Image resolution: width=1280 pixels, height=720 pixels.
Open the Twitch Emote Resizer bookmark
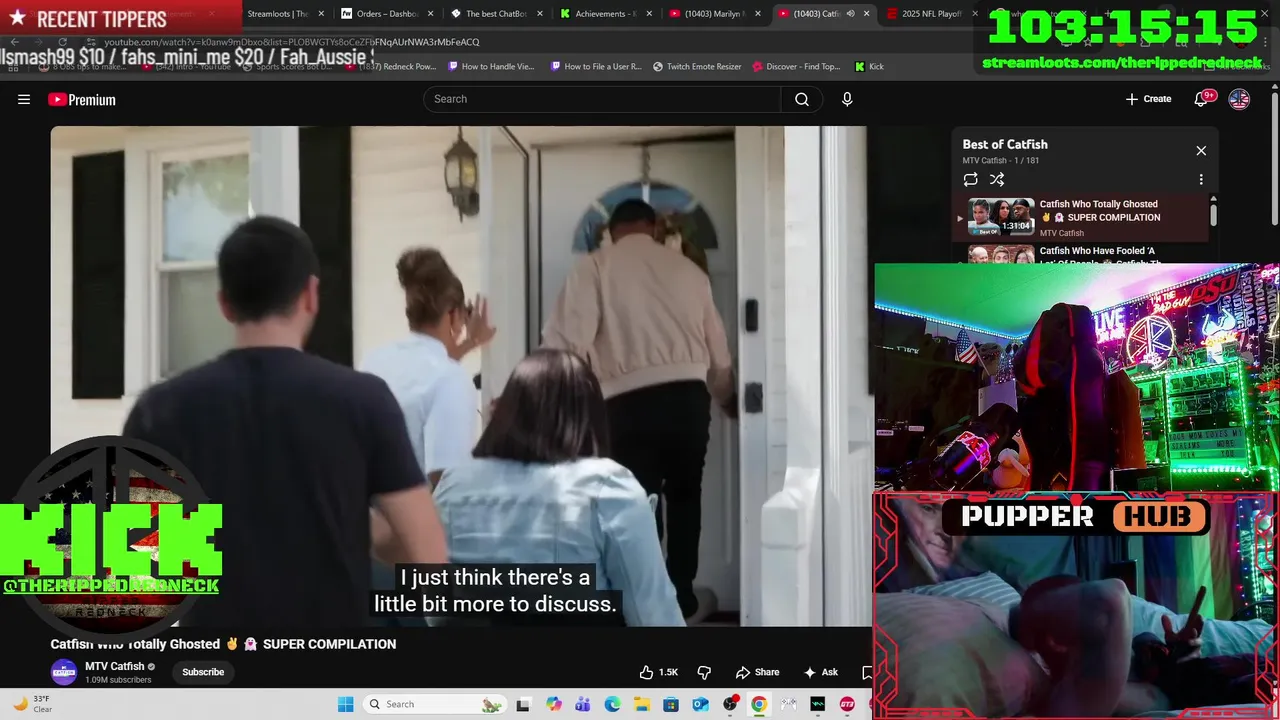click(x=698, y=66)
